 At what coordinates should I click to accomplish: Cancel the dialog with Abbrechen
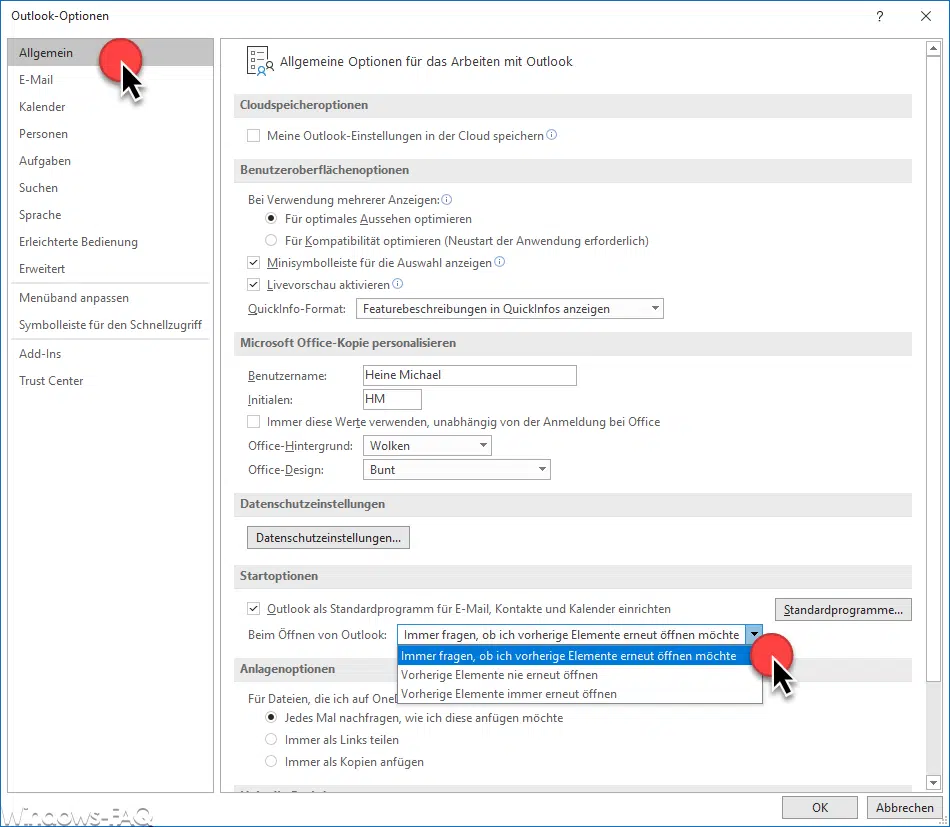click(905, 807)
